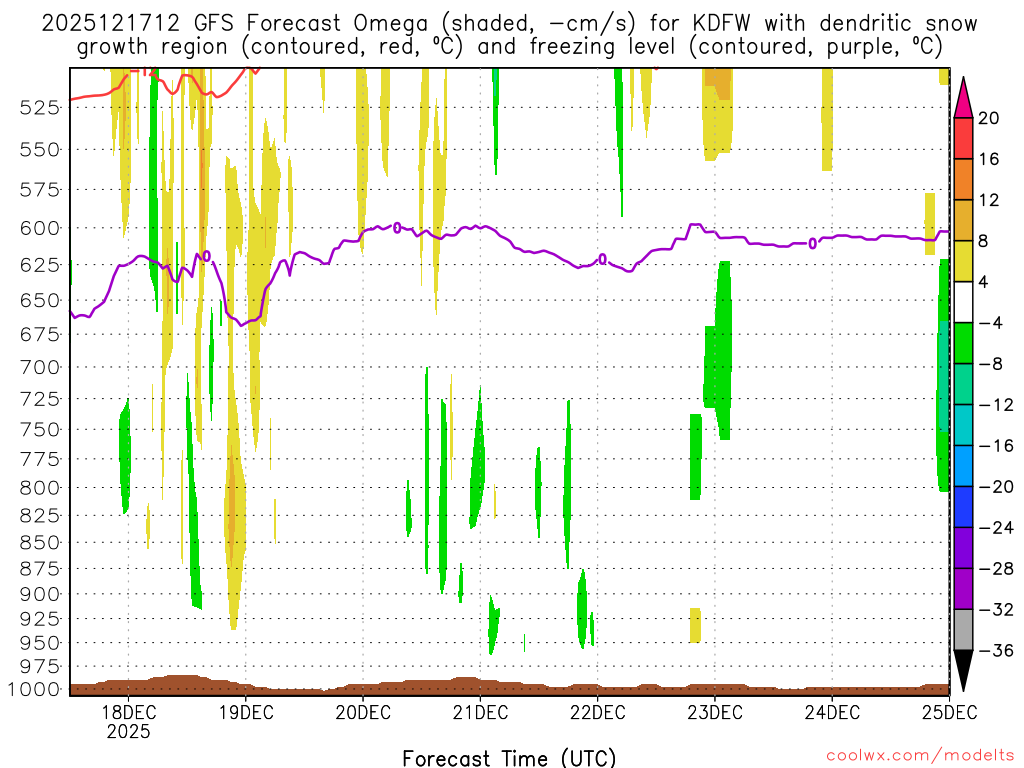The width and height of the screenshot is (1024, 768).
Task: Click the colorbar value -32
Action: [x=996, y=610]
